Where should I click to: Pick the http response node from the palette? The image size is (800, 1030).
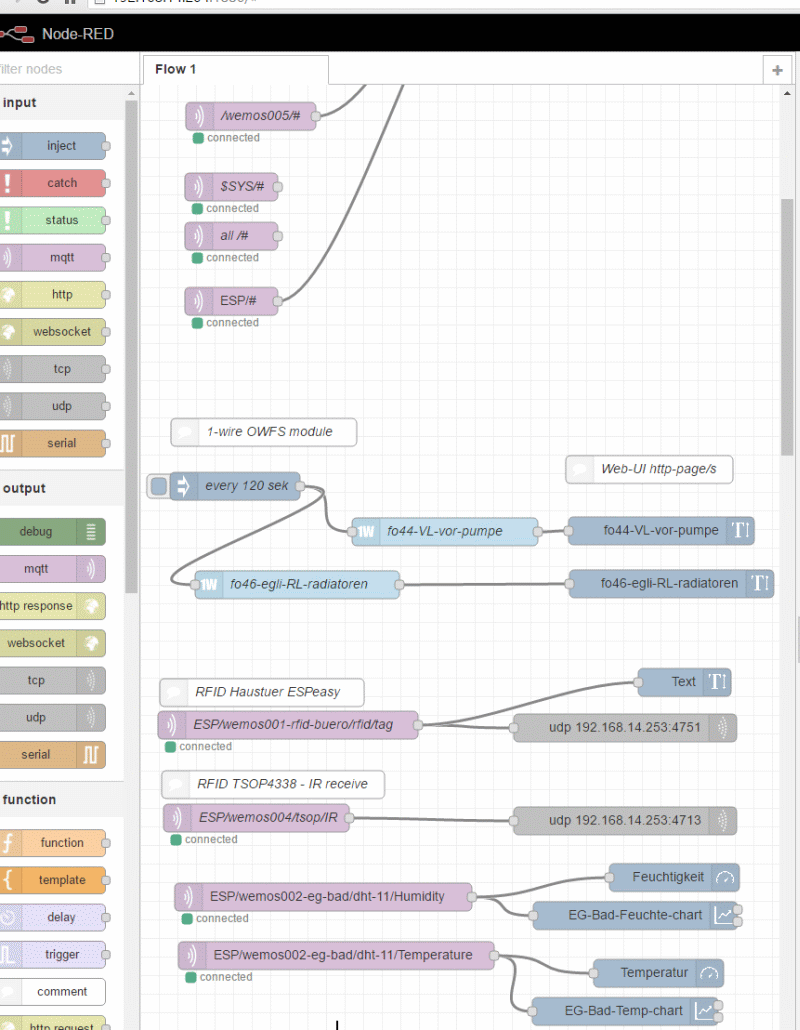(x=53, y=606)
